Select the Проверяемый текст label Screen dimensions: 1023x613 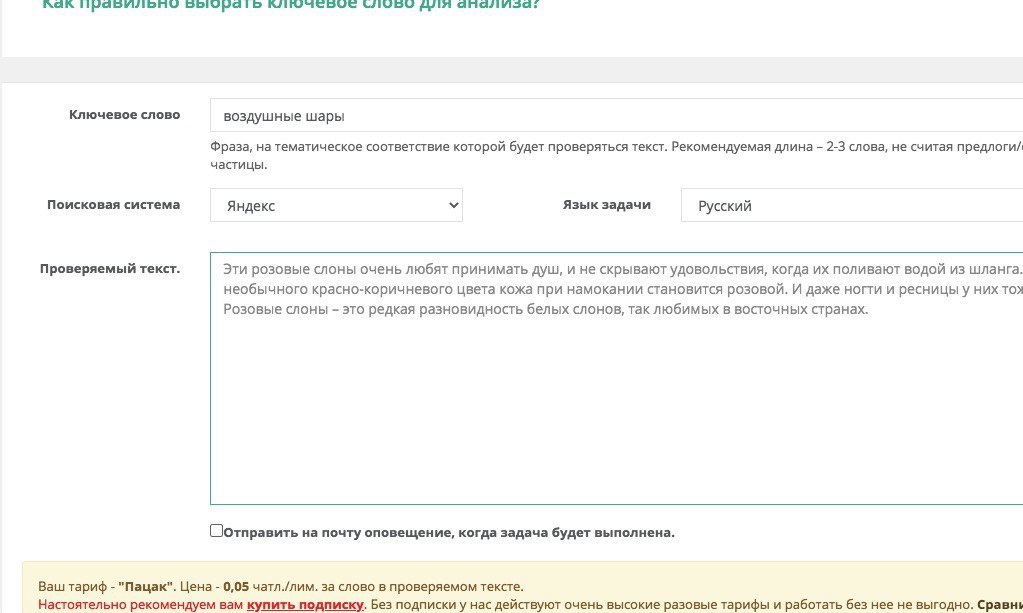[110, 269]
